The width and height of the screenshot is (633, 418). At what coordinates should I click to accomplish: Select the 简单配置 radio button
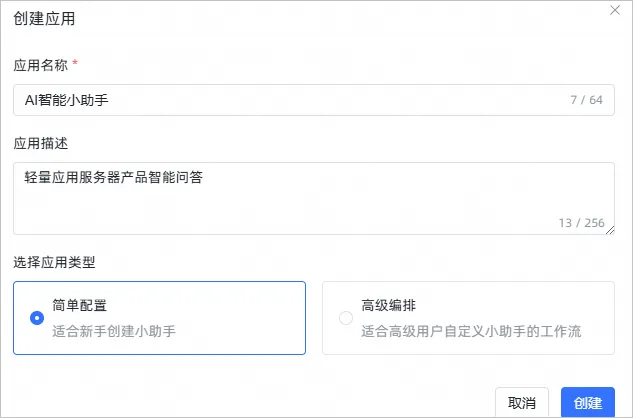[37, 318]
